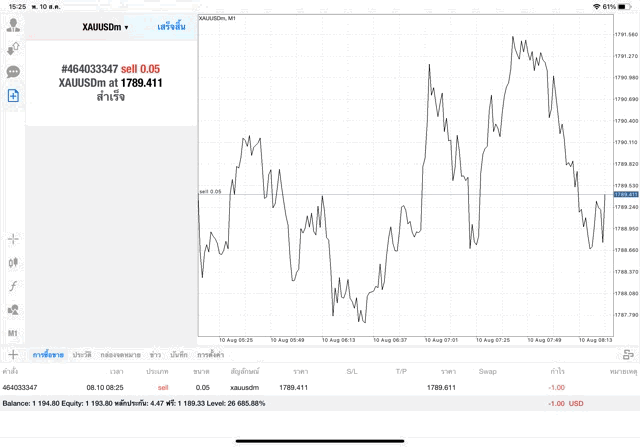Image resolution: width=640 pixels, height=447 pixels.
Task: Click the sell 0.05 order line on chart
Action: (400, 193)
